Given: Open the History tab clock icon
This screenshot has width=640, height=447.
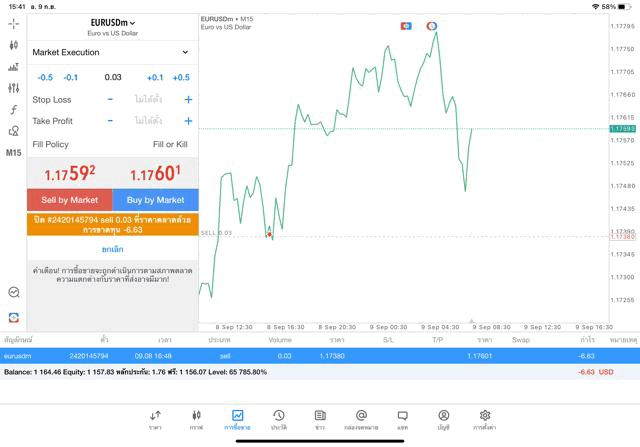Looking at the screenshot, I should (x=278, y=419).
